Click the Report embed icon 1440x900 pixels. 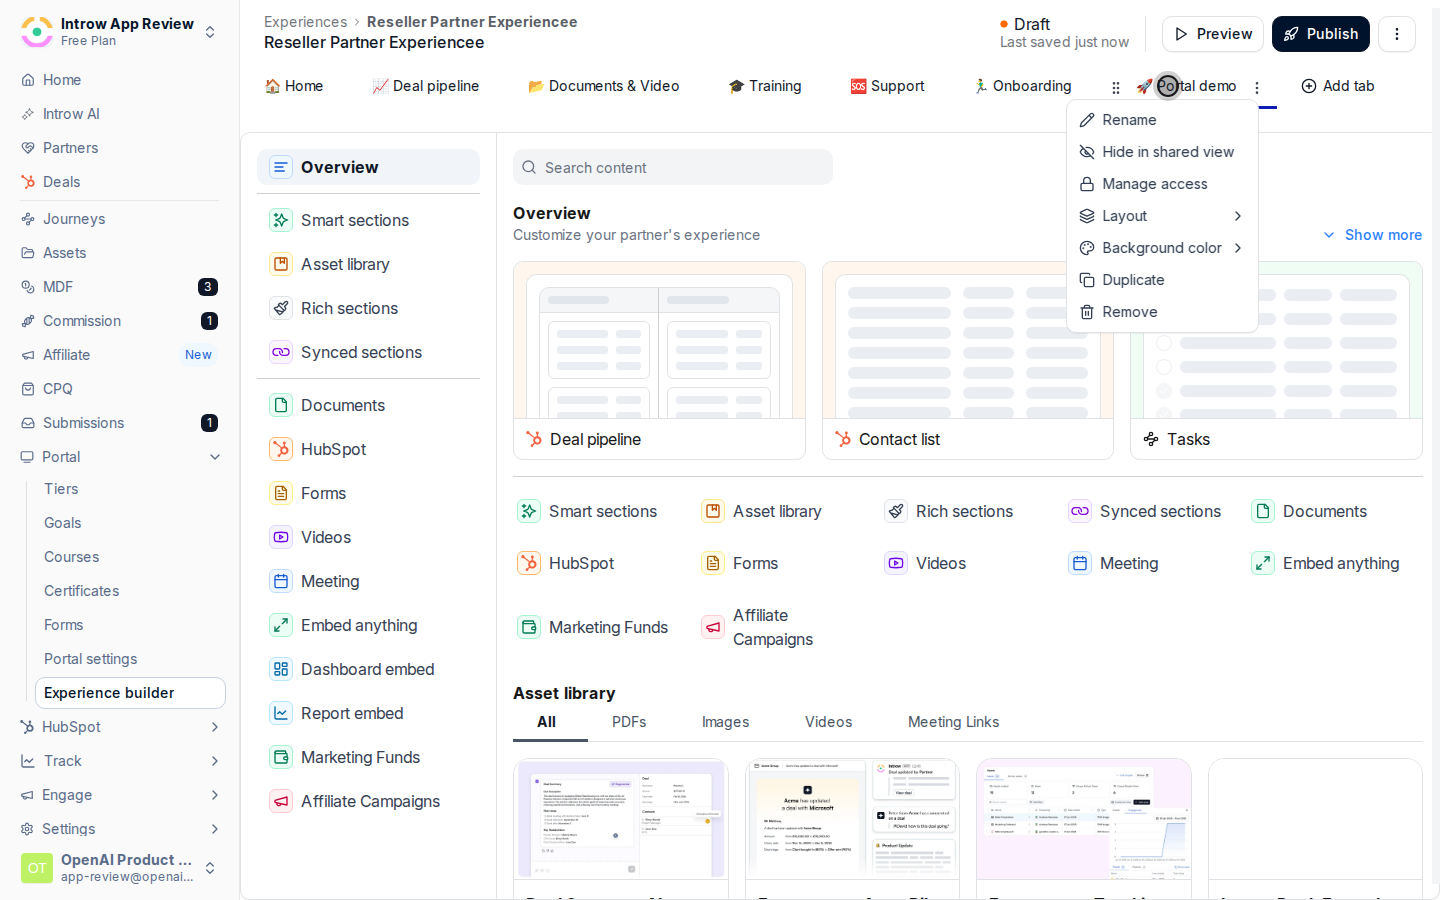pyautogui.click(x=281, y=713)
